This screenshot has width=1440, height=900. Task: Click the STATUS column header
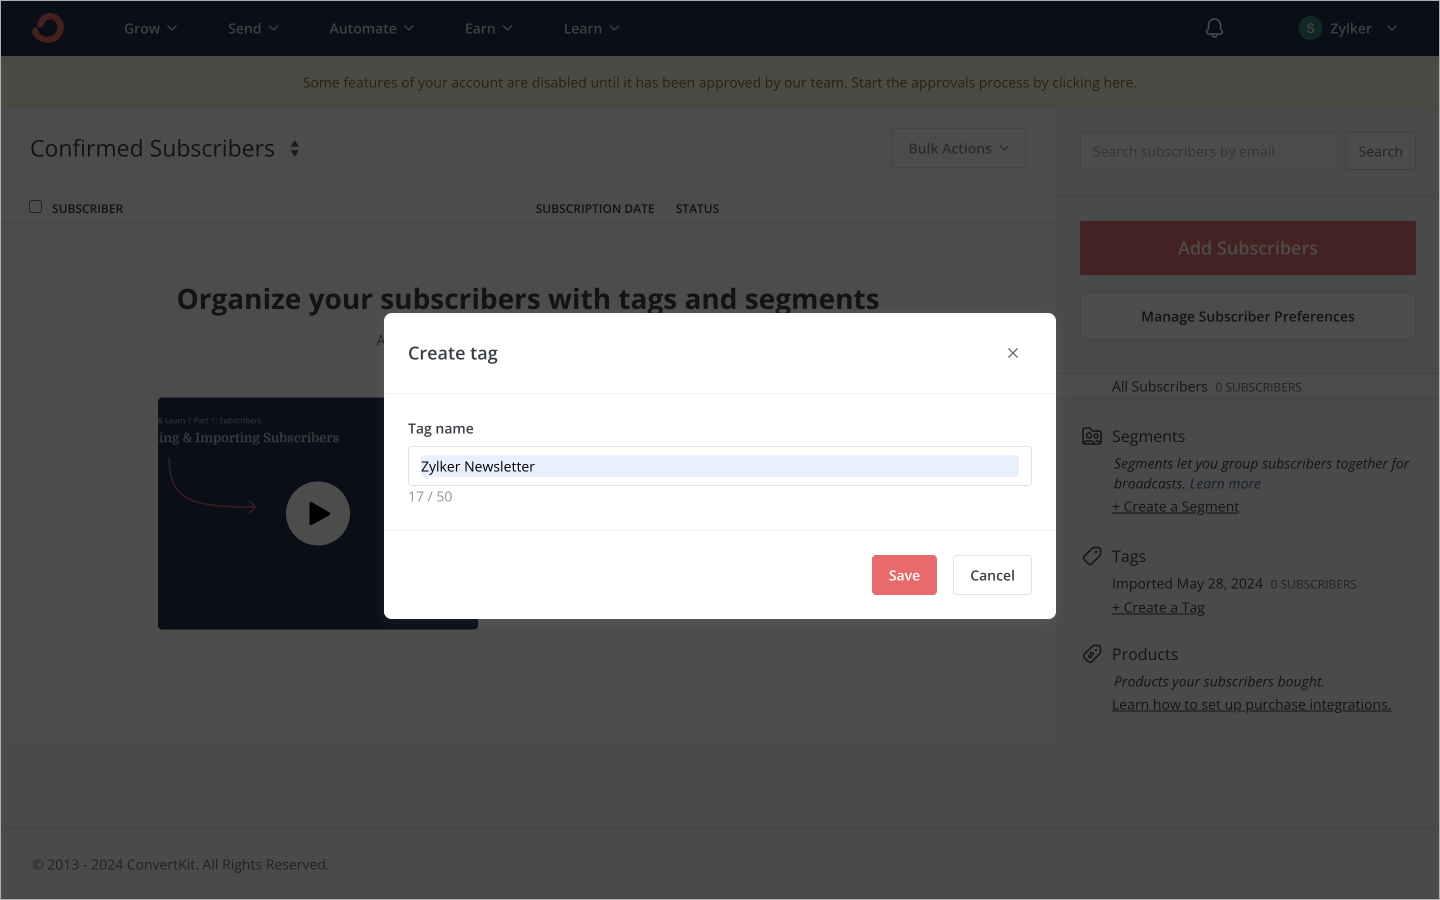pyautogui.click(x=697, y=209)
